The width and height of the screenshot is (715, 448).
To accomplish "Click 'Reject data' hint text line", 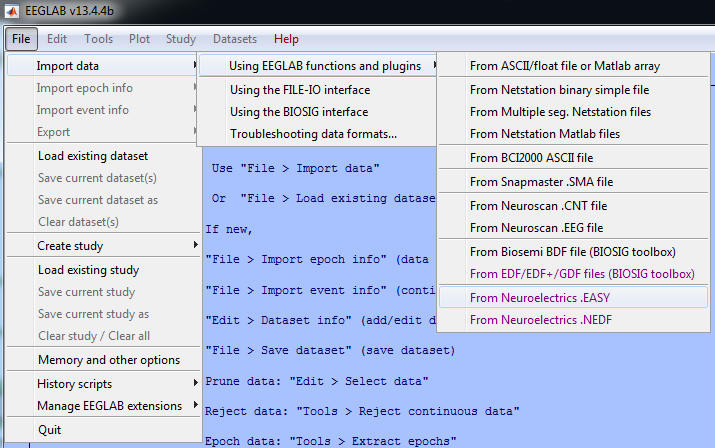I will point(362,411).
